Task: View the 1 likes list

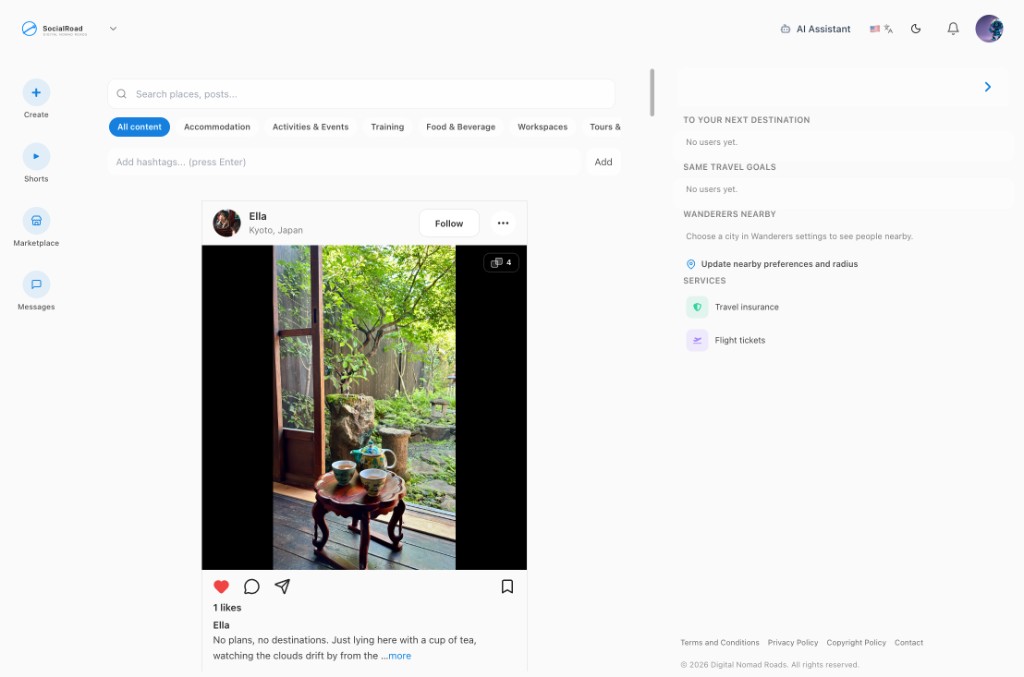Action: [x=227, y=607]
